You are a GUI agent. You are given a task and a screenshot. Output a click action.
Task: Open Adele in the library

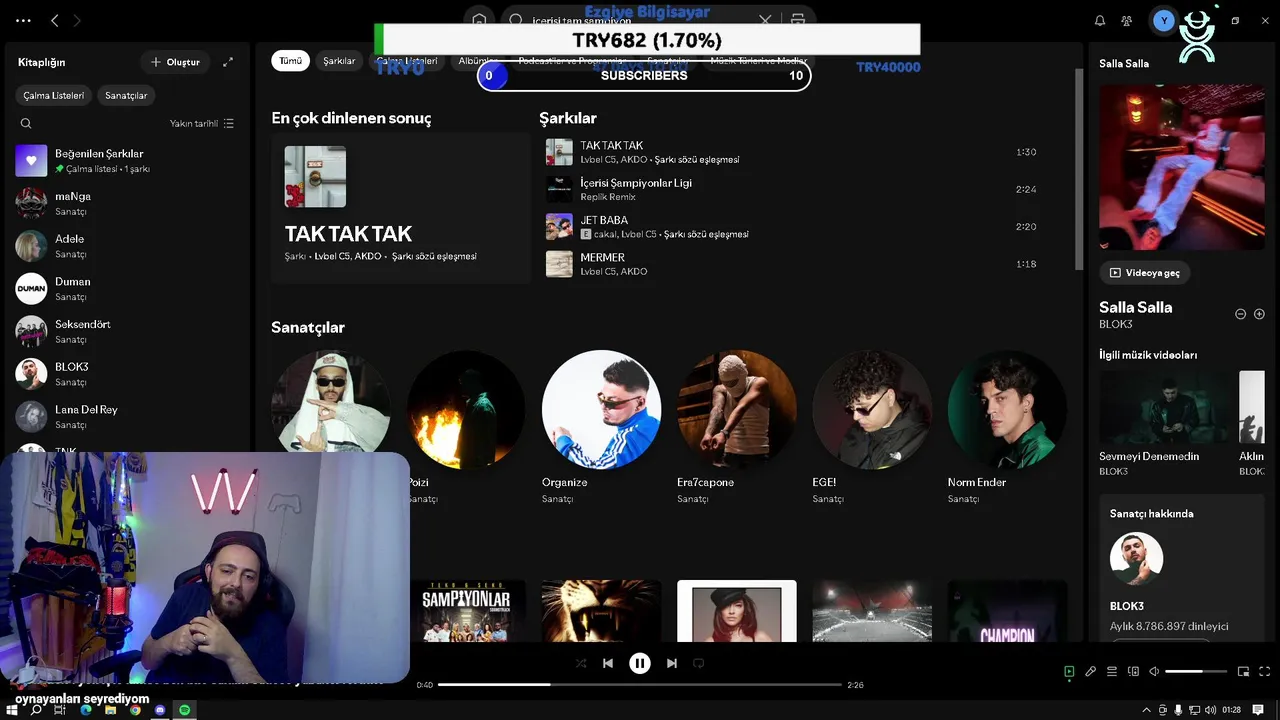click(x=127, y=246)
